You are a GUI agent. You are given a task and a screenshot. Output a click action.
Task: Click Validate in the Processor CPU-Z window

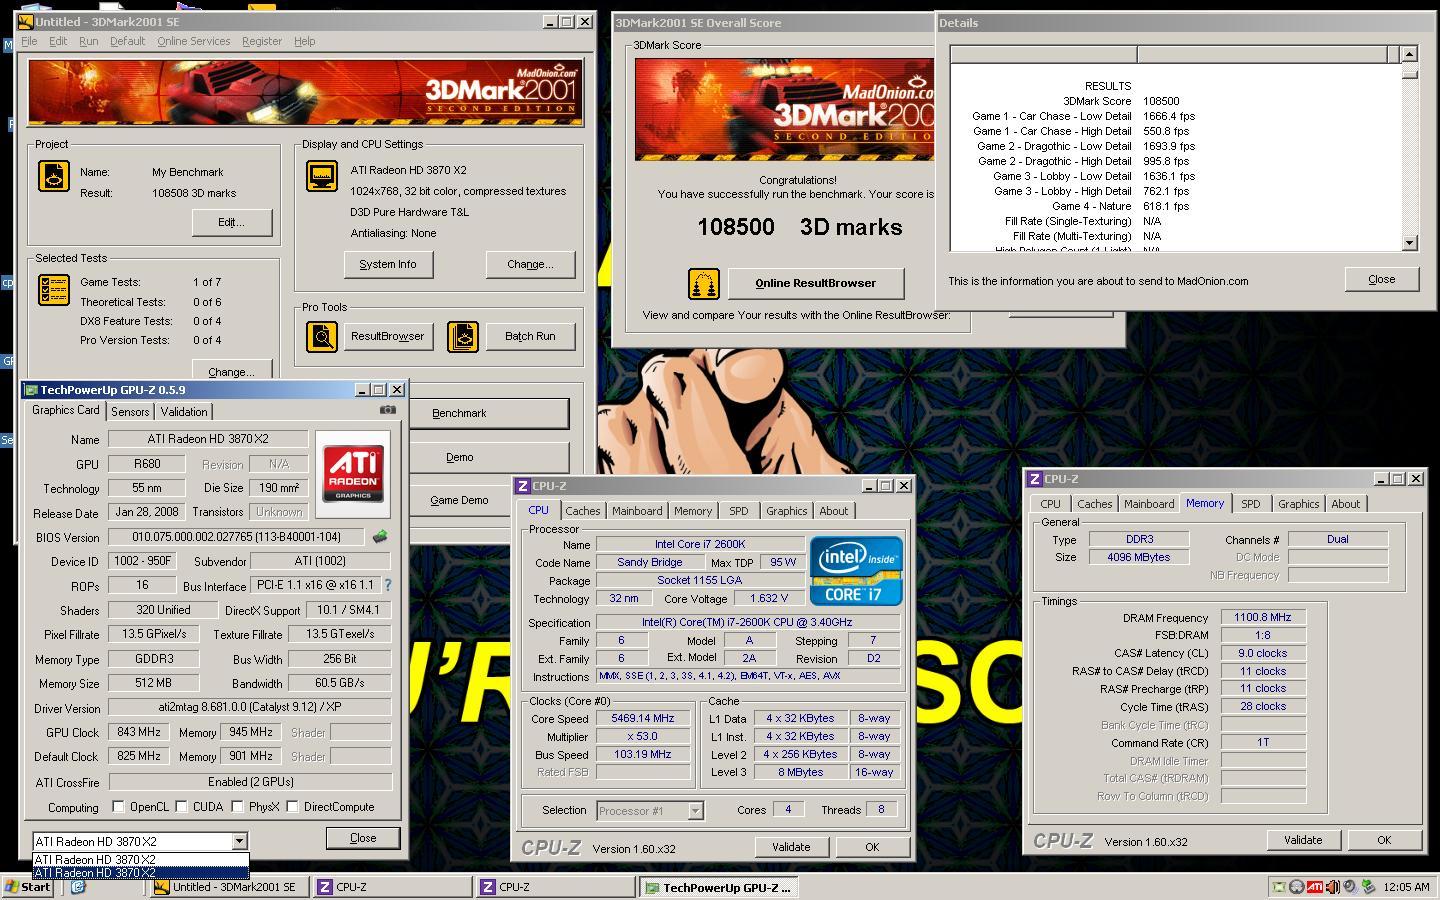791,847
